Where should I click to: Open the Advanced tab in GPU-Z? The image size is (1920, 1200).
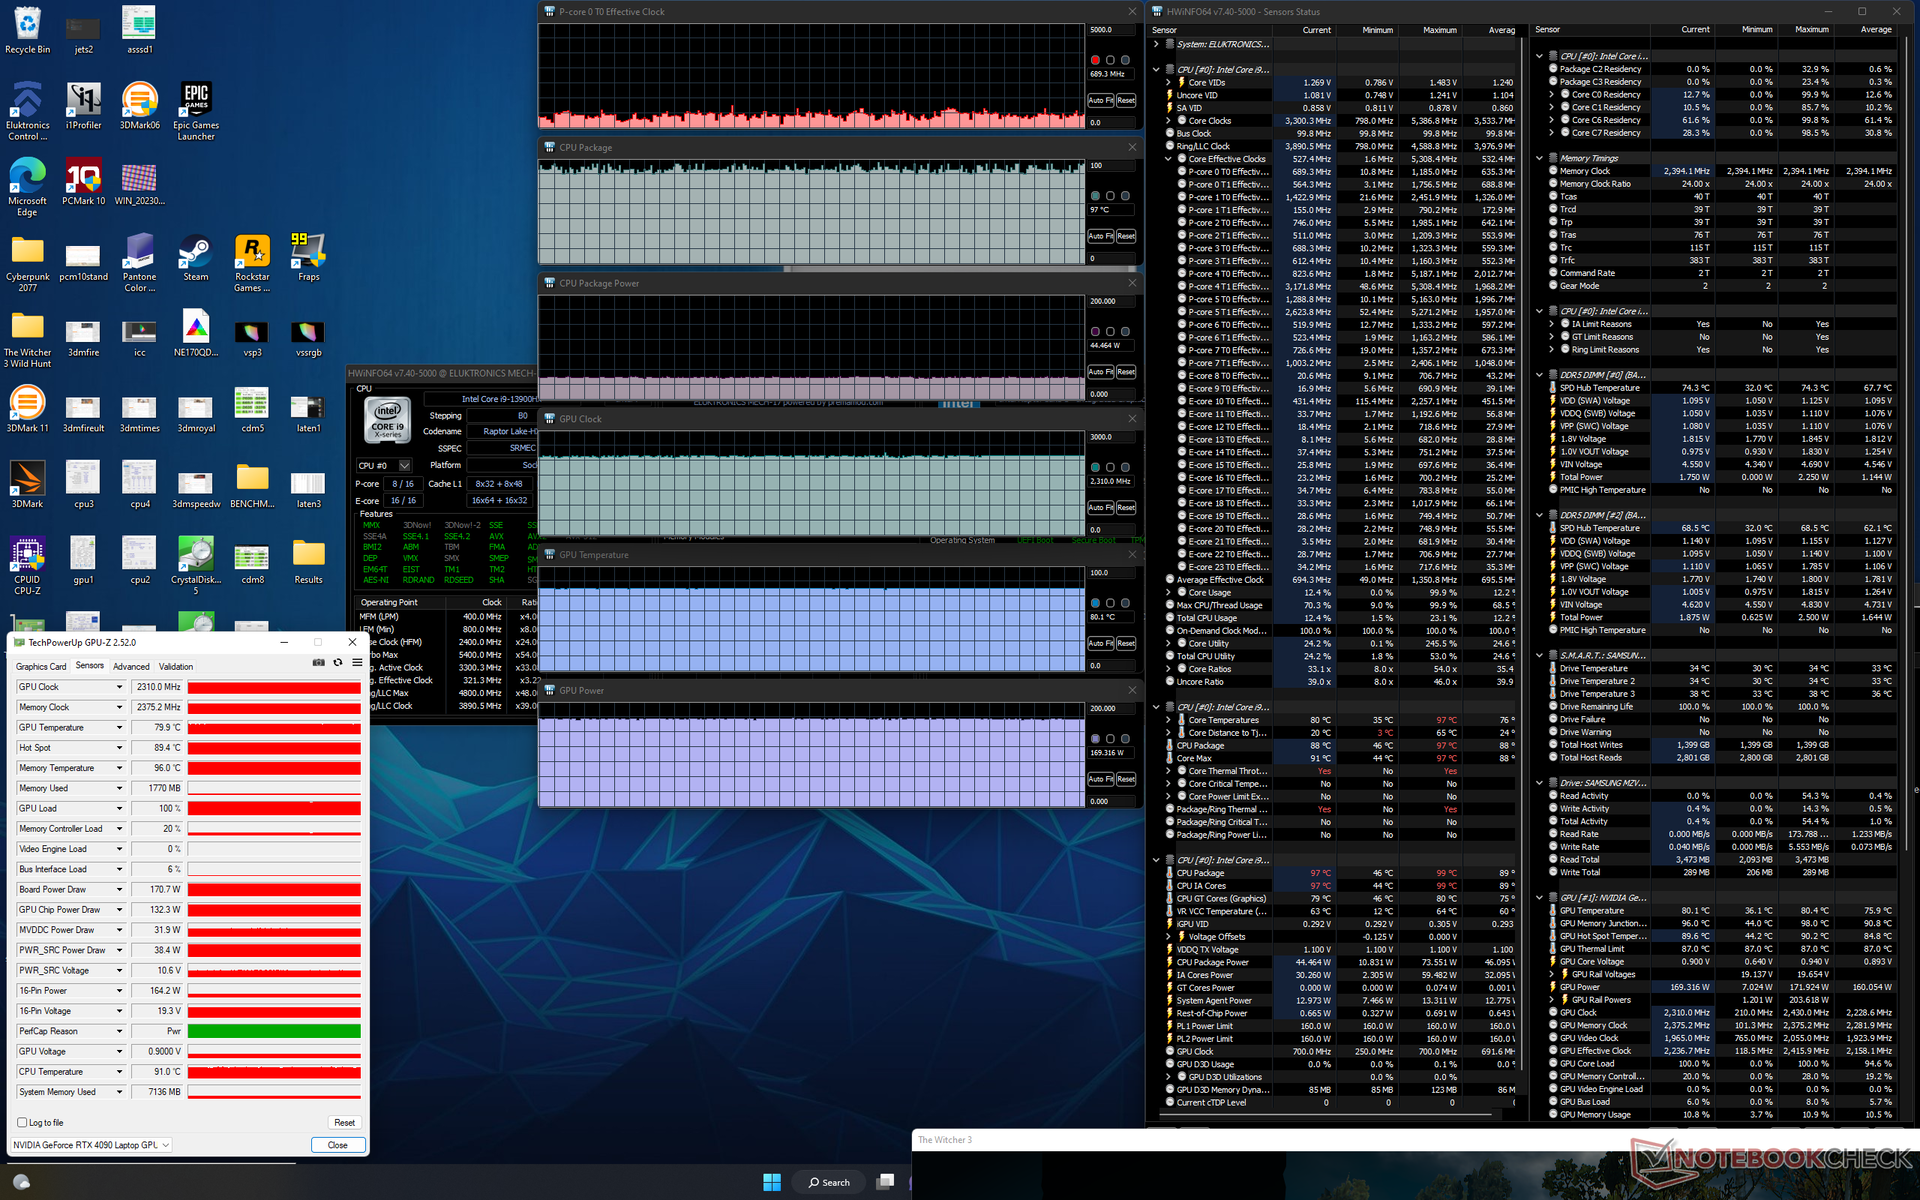click(131, 667)
